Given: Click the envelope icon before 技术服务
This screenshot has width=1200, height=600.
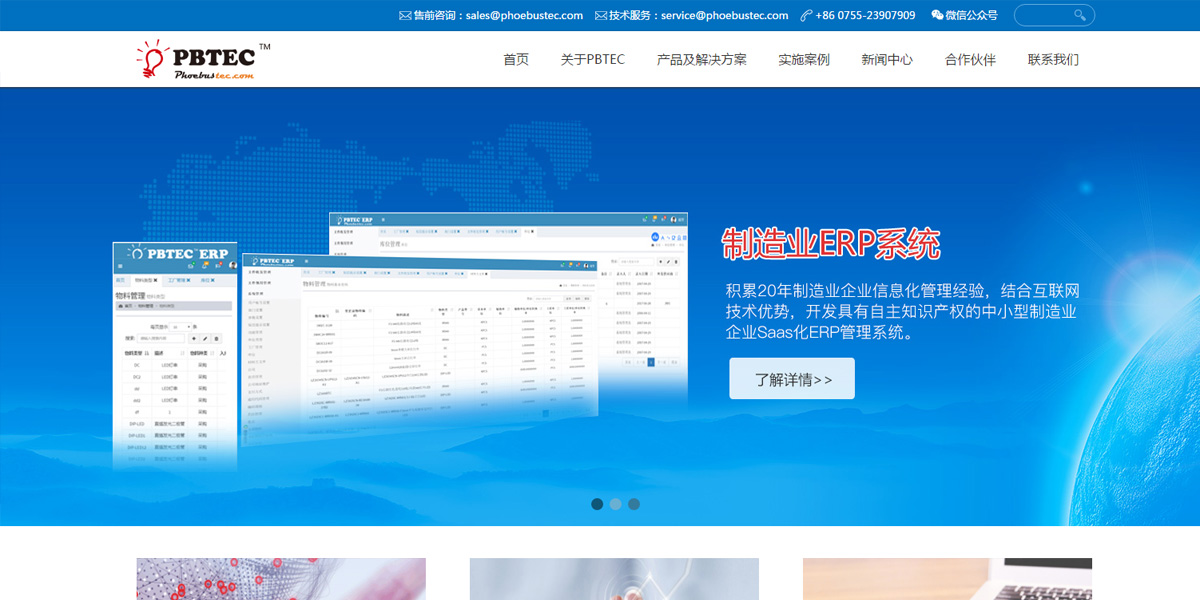Looking at the screenshot, I should [x=601, y=15].
